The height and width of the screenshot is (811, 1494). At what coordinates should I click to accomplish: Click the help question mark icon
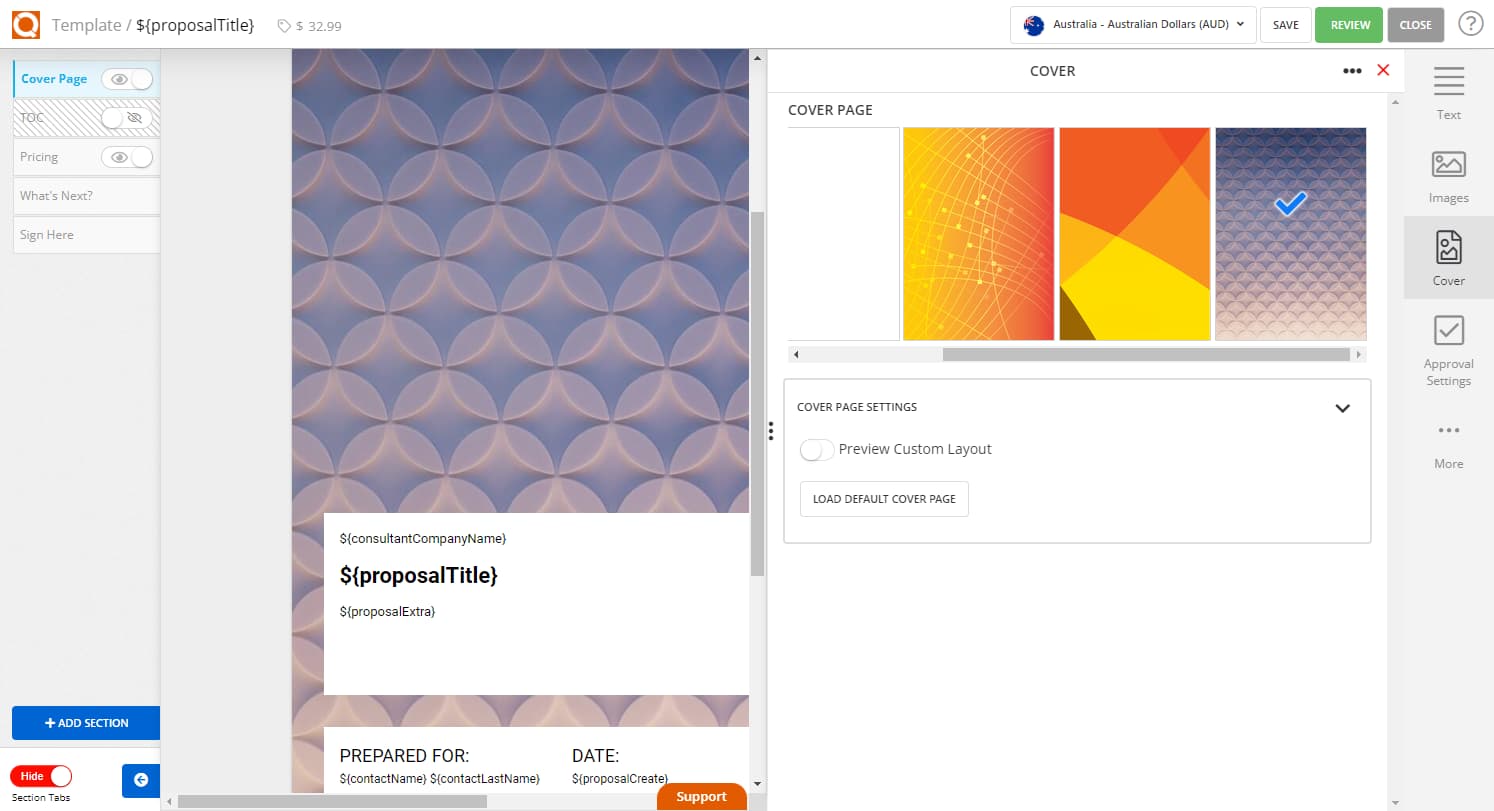tap(1470, 24)
